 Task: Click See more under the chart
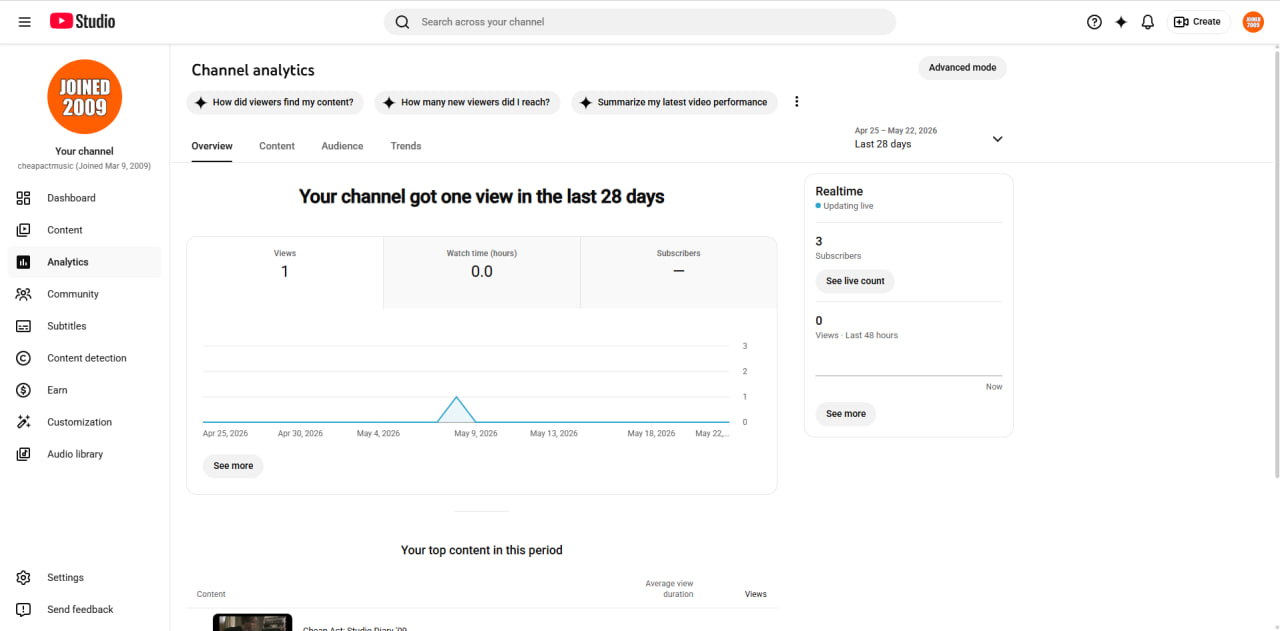[233, 466]
